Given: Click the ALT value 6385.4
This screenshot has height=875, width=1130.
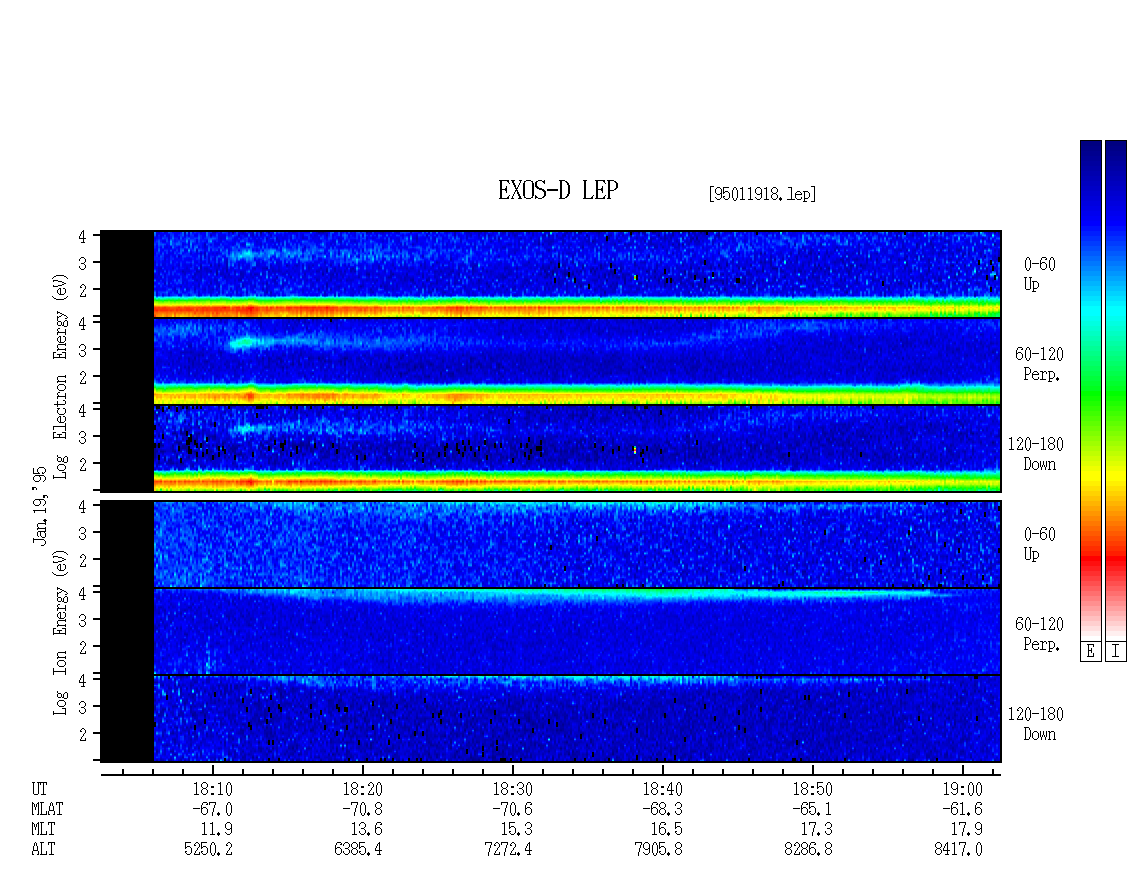Looking at the screenshot, I should 358,849.
